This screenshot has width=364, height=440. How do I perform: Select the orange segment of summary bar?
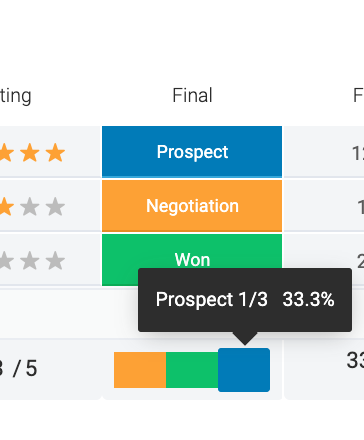[x=140, y=370]
